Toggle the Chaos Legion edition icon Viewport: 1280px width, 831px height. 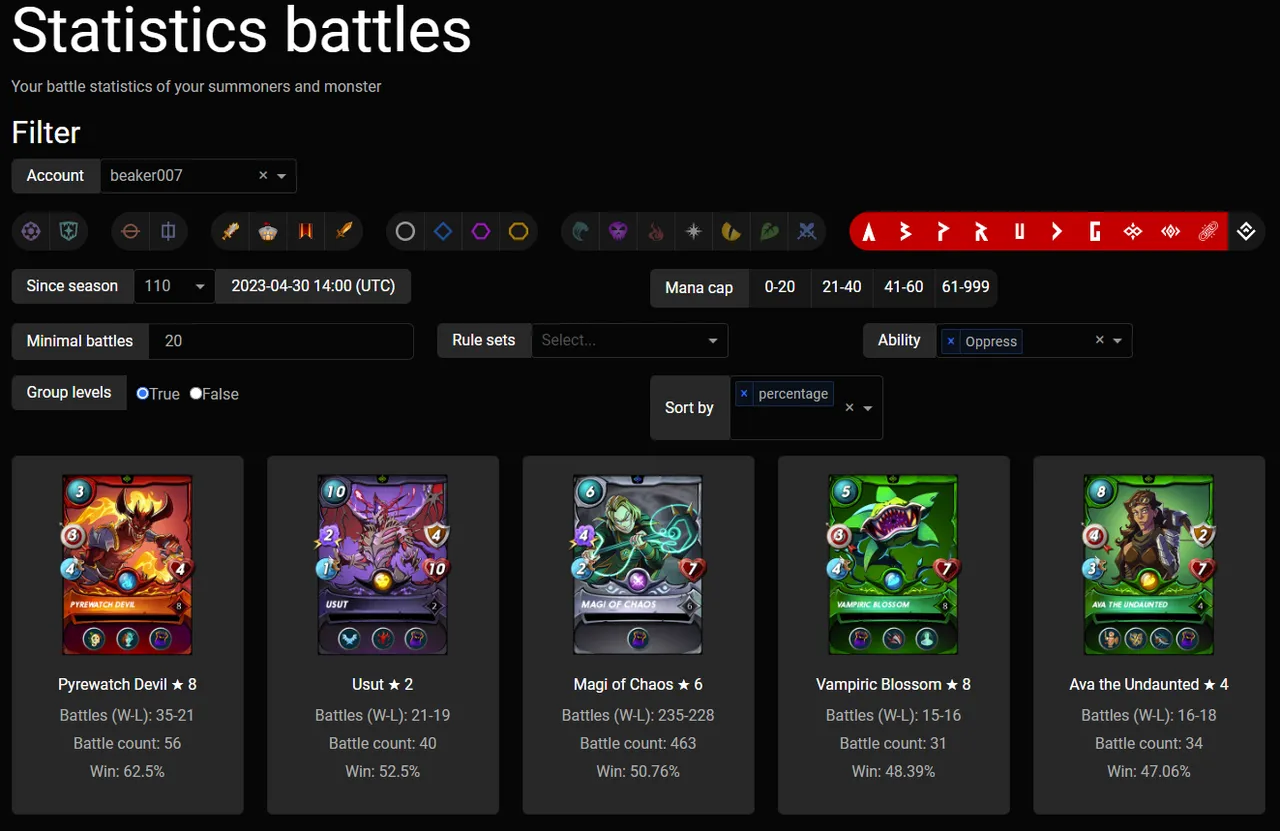[1133, 232]
